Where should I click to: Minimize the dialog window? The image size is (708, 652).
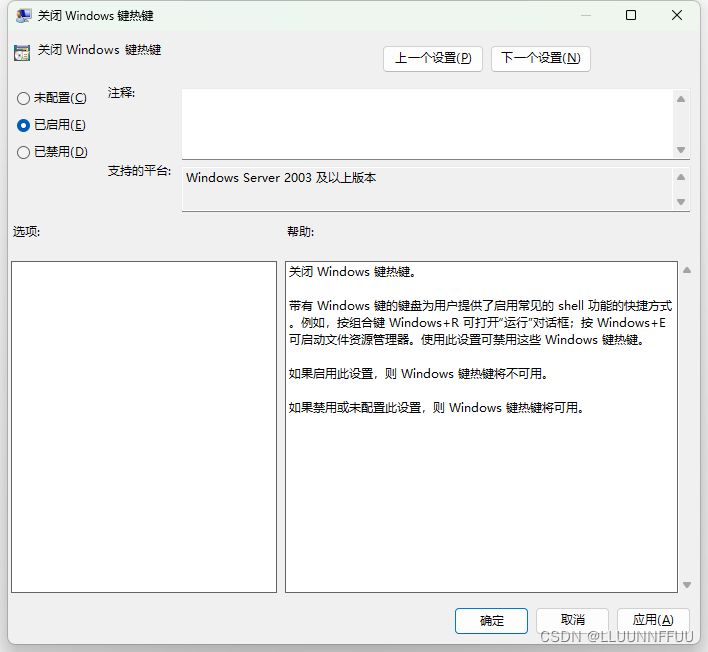pyautogui.click(x=586, y=15)
